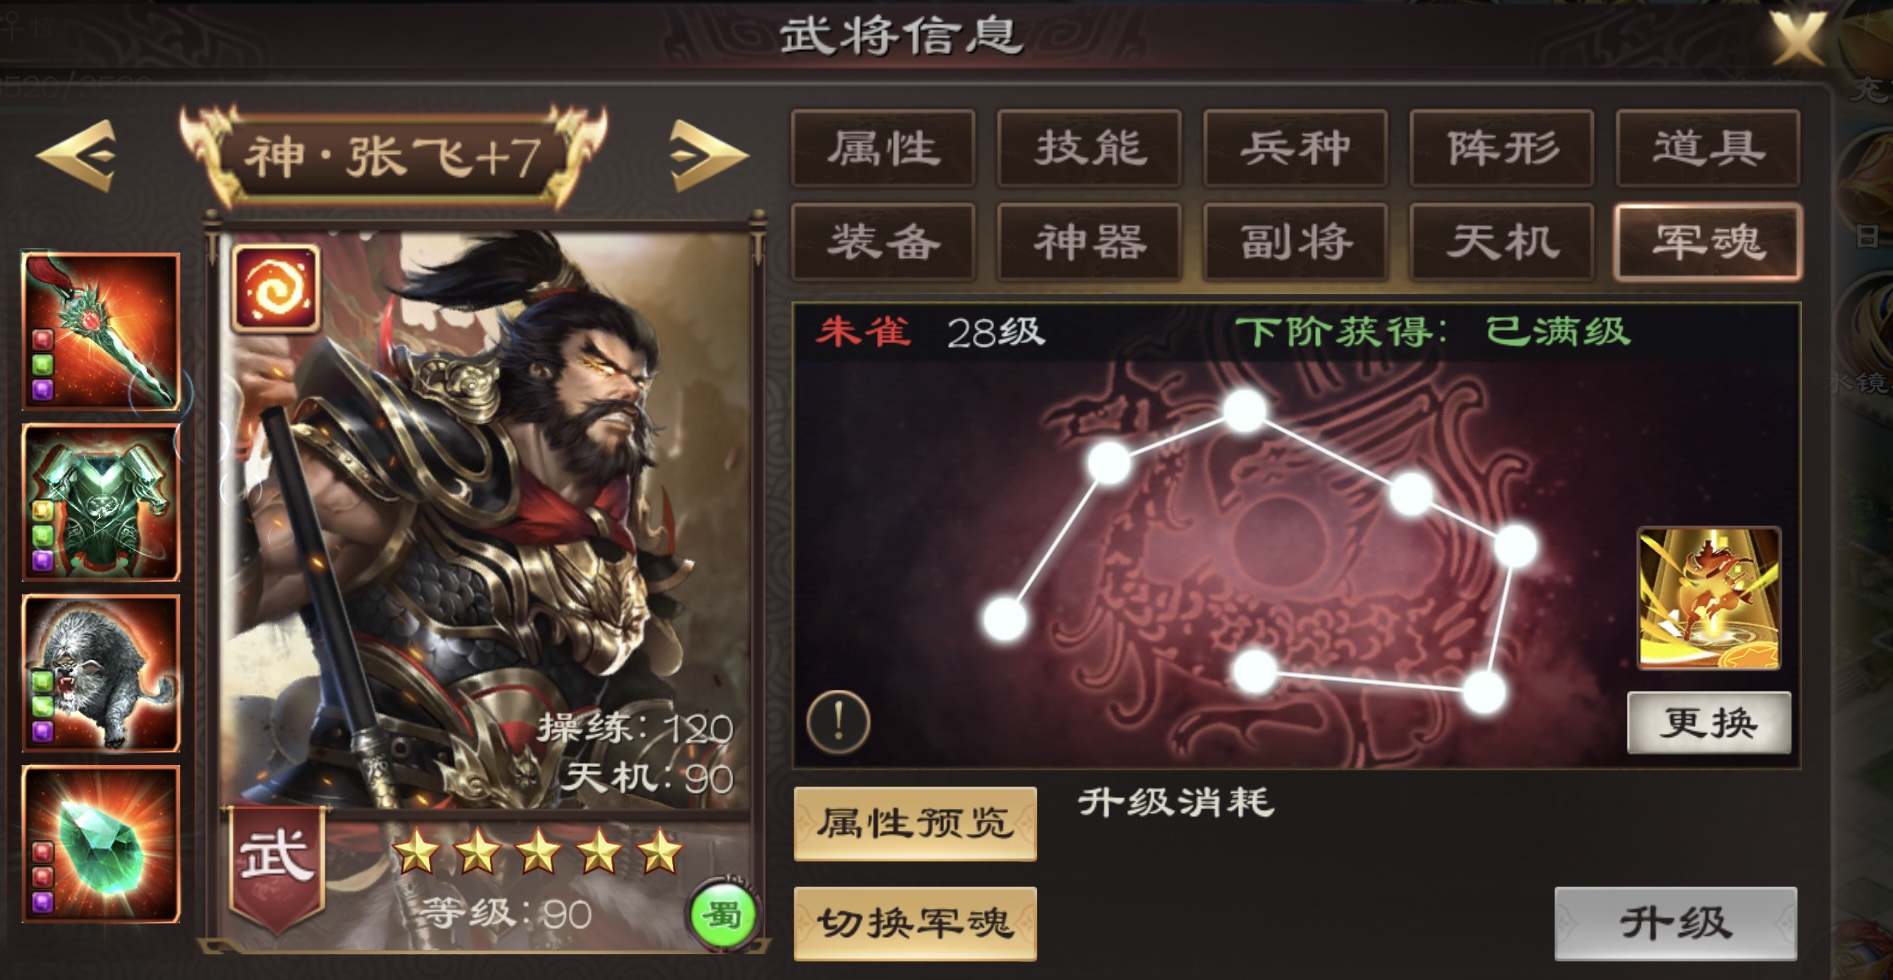Open the 神器 tab
The image size is (1893, 980).
(1089, 242)
